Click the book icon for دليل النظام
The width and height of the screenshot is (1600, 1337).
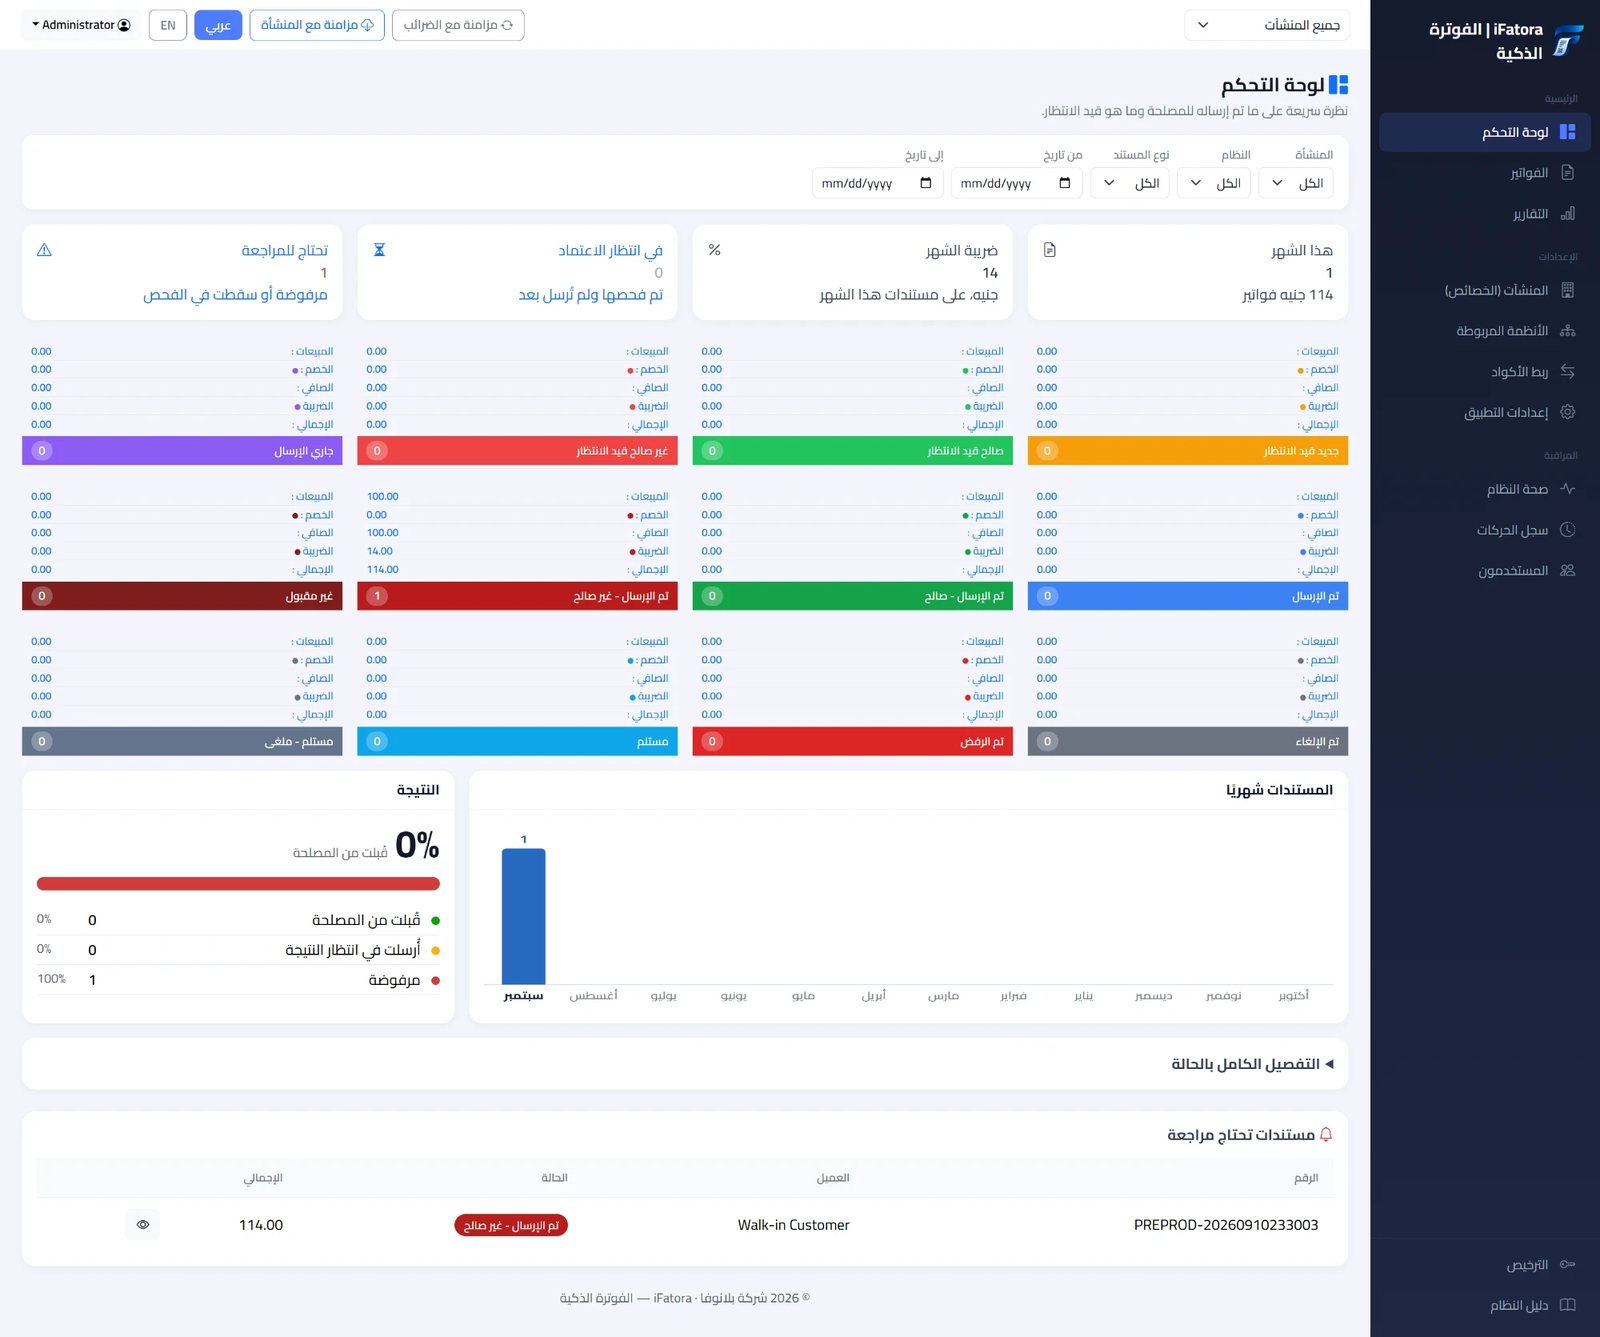coord(1567,1305)
